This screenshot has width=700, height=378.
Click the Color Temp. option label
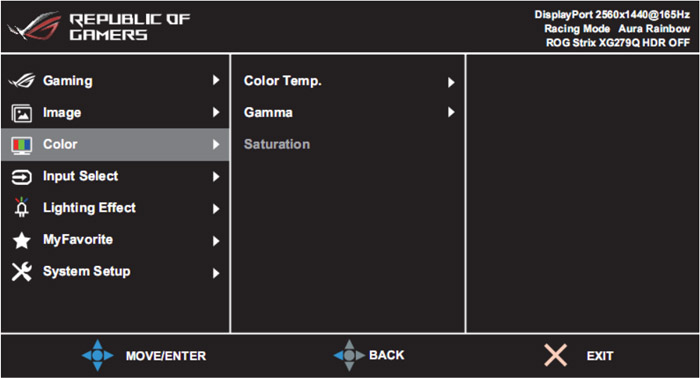(x=283, y=81)
